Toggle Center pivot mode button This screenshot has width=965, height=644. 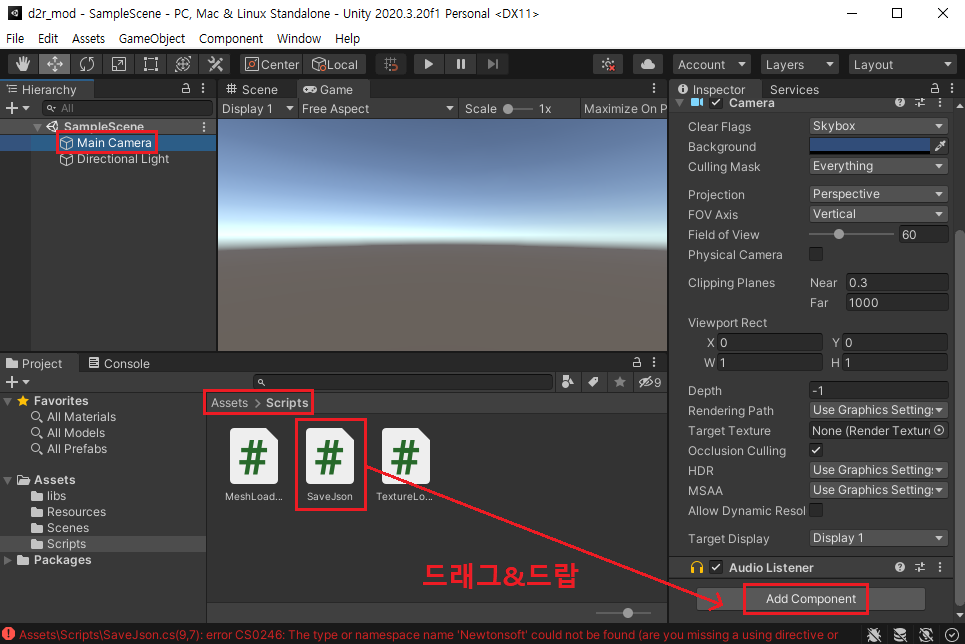[271, 64]
